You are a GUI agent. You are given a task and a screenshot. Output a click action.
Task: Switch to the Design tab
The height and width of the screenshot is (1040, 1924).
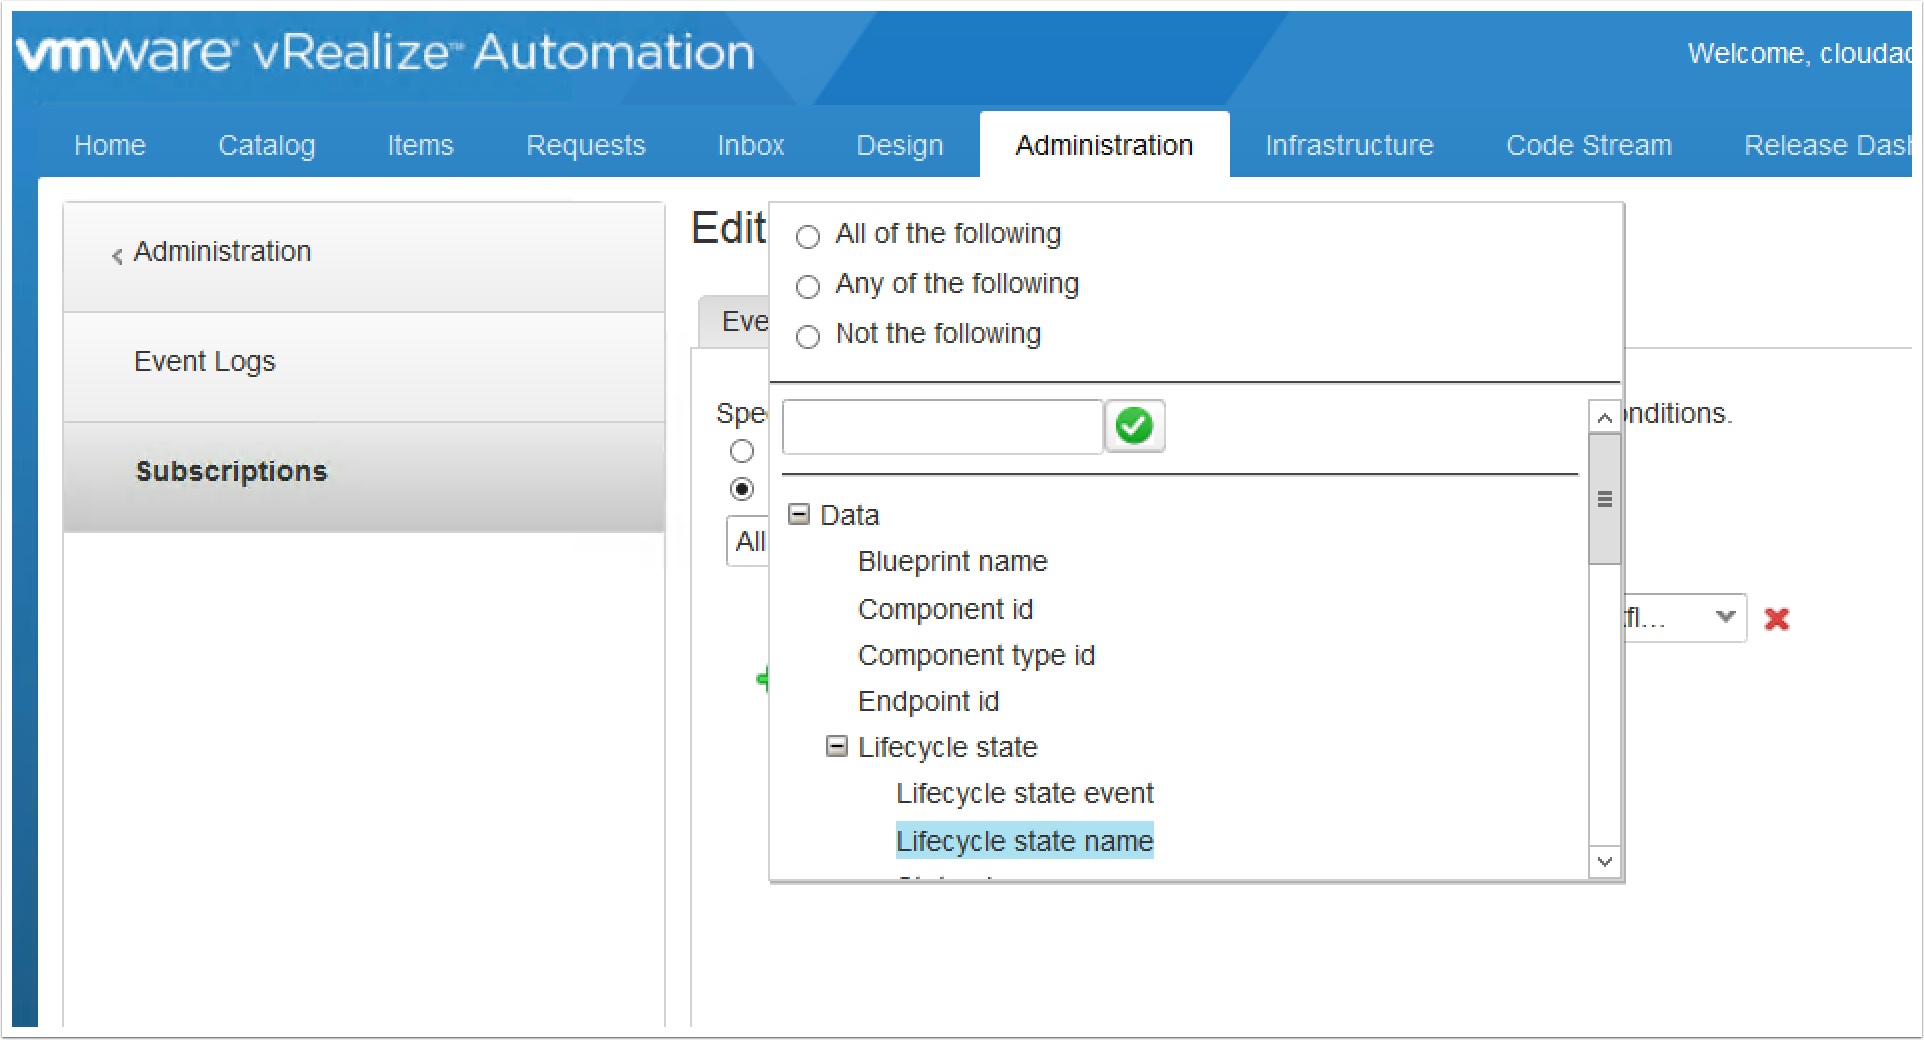[x=900, y=145]
